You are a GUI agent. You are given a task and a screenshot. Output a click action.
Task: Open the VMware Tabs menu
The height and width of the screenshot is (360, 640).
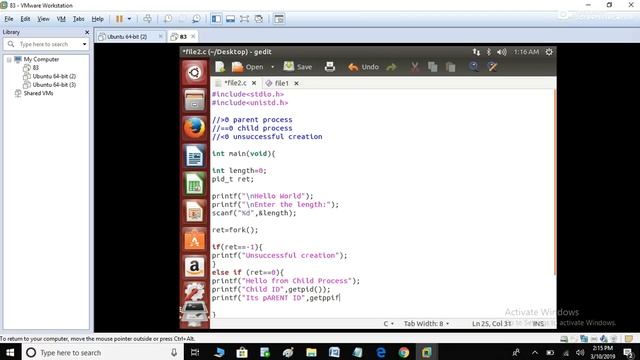tap(78, 19)
